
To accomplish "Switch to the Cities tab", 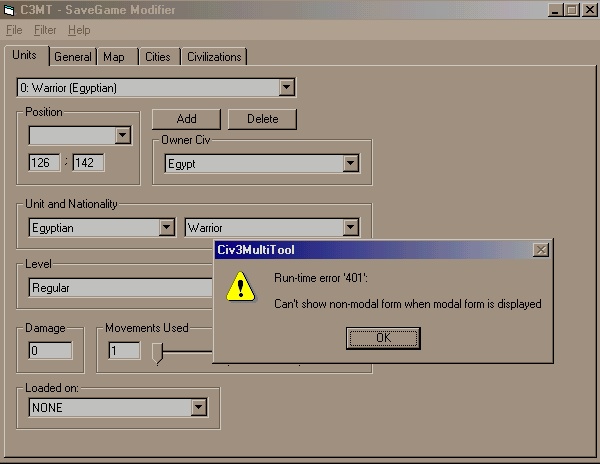I will (157, 57).
